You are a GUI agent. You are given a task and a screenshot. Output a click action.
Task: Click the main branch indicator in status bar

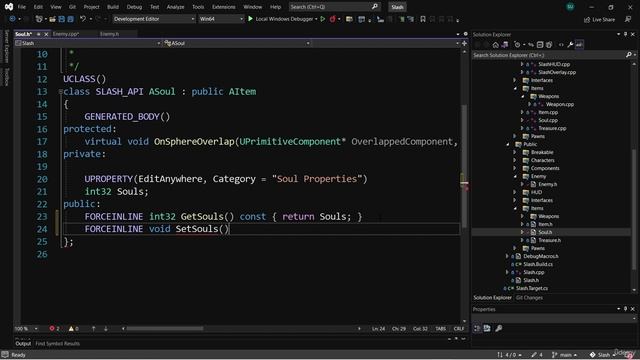coord(564,355)
